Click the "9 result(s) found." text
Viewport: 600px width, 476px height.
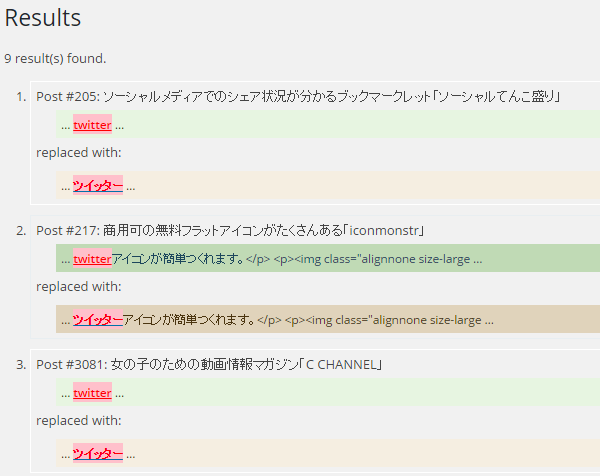coord(55,58)
